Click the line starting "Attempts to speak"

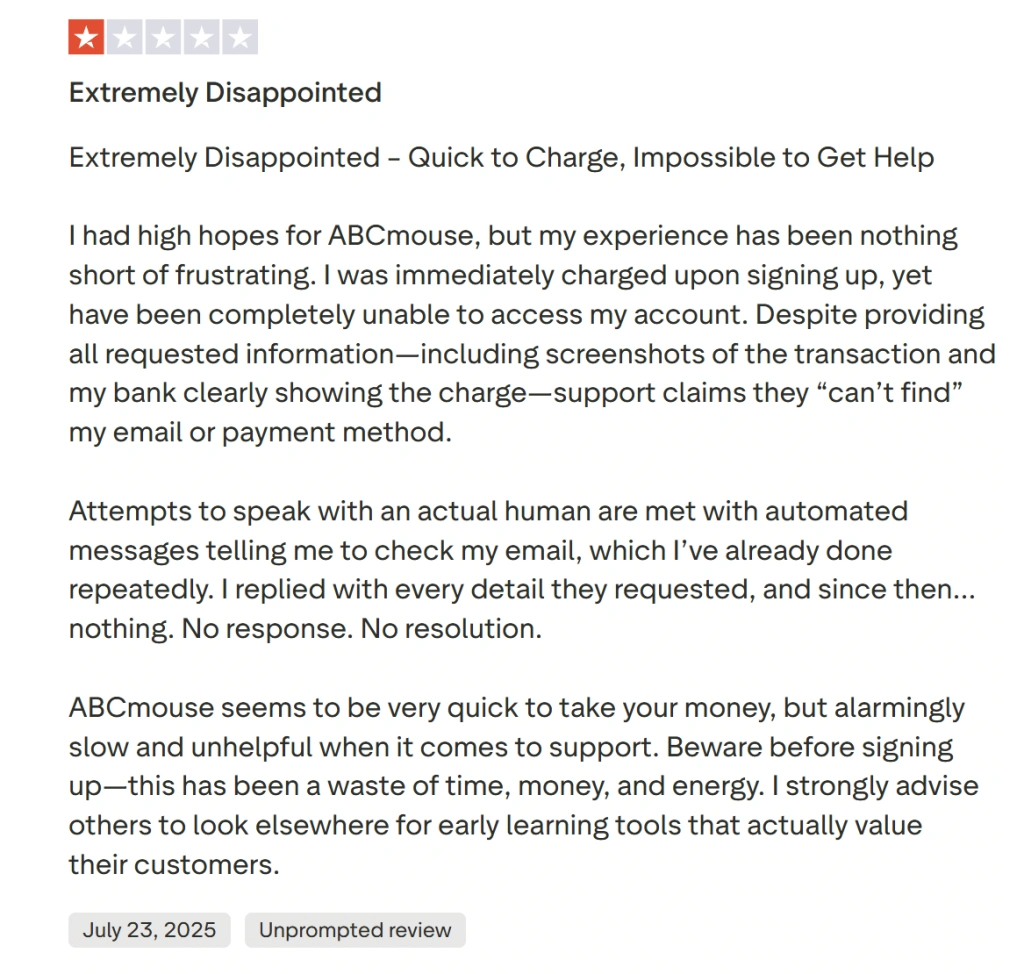(x=488, y=511)
